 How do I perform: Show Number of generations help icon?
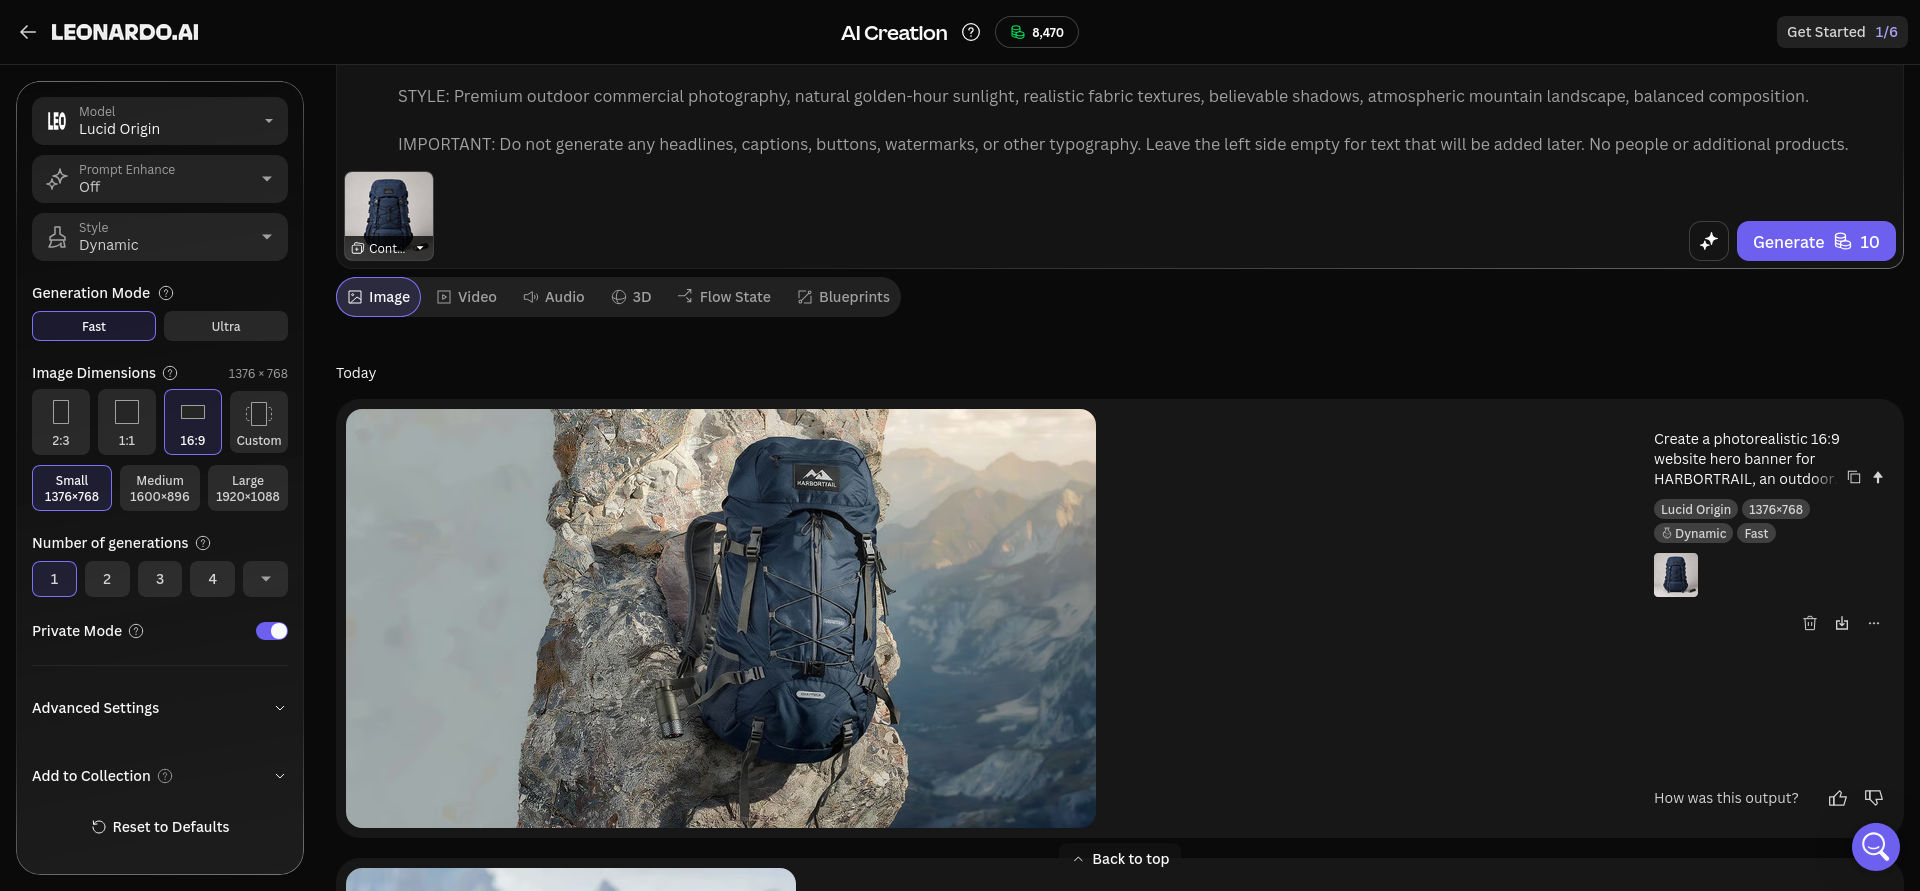pyautogui.click(x=203, y=543)
